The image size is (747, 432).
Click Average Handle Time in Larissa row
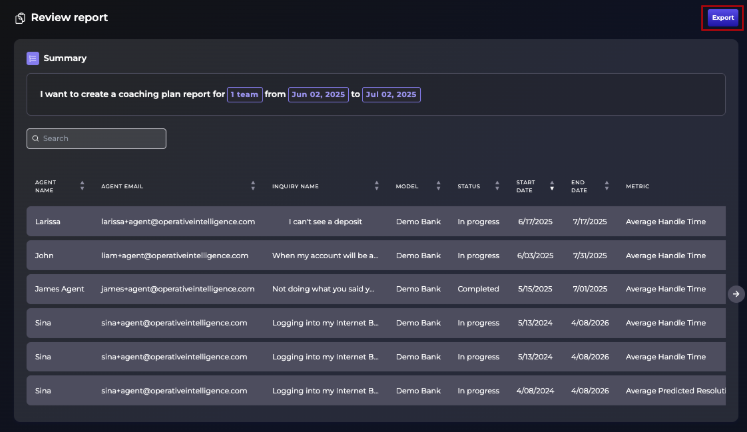click(666, 221)
